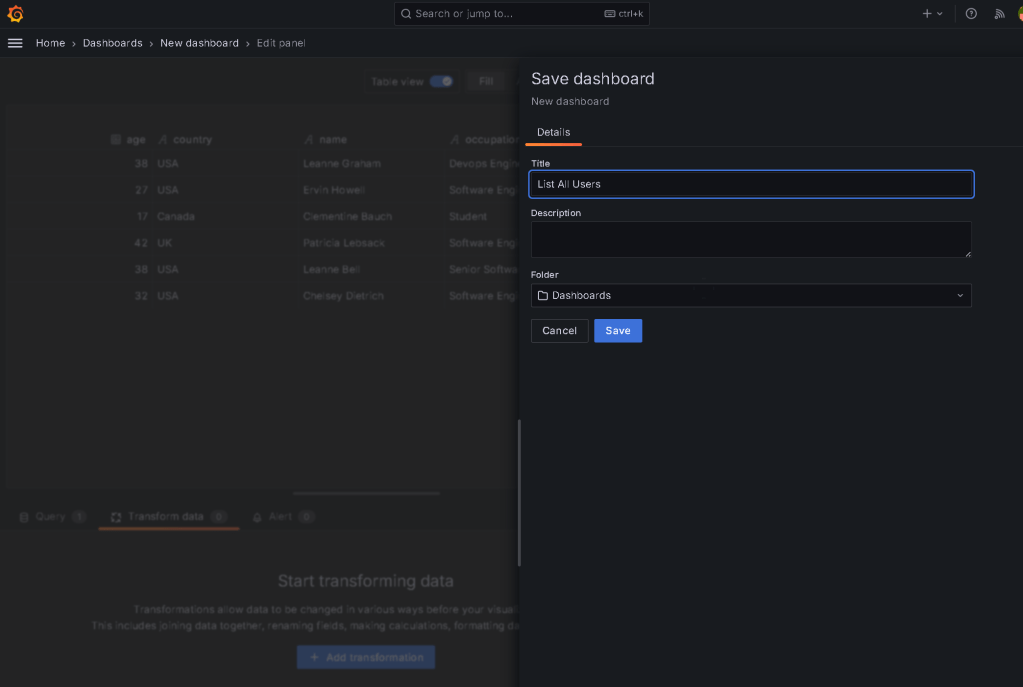Image resolution: width=1023 pixels, height=687 pixels.
Task: Click the Cancel button
Action: click(559, 331)
